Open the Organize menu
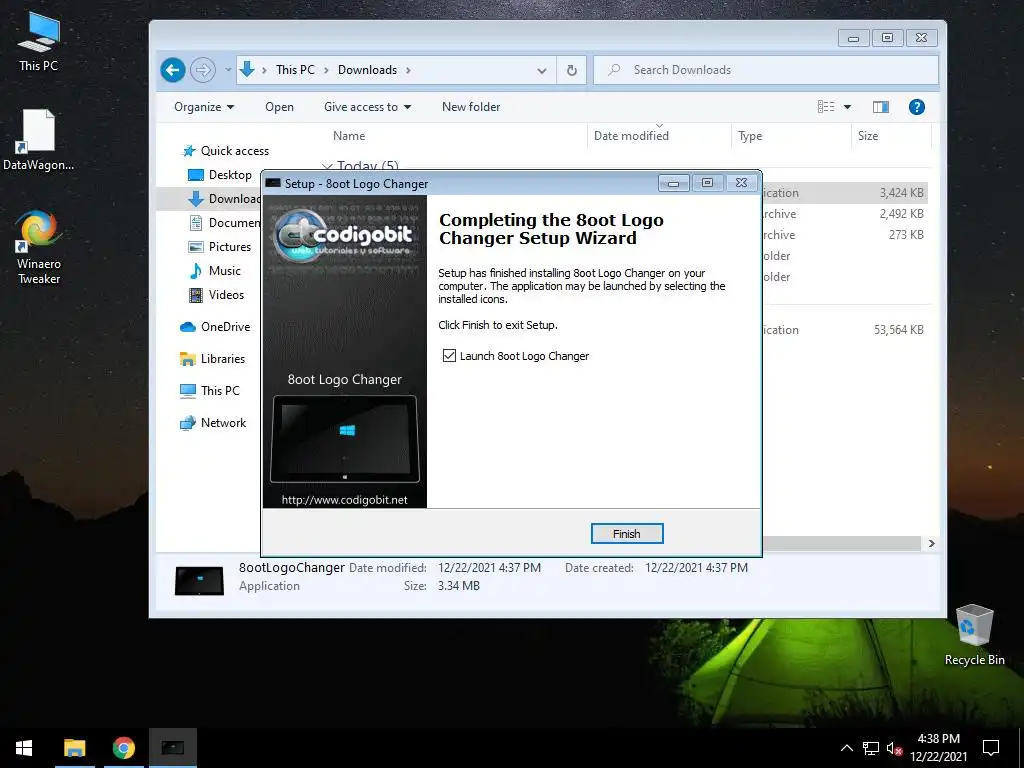The image size is (1024, 768). pyautogui.click(x=204, y=107)
